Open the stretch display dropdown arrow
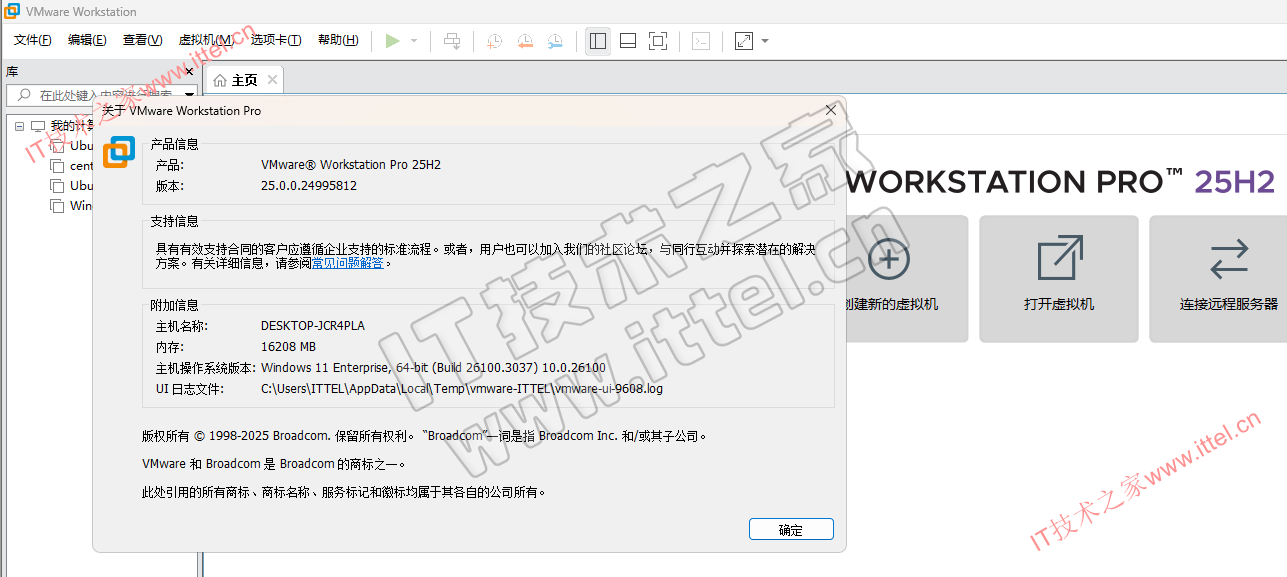 pos(765,41)
